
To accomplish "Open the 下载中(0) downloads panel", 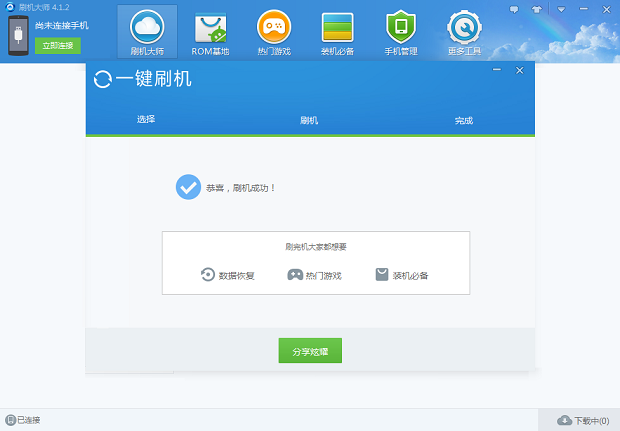I will [x=583, y=421].
